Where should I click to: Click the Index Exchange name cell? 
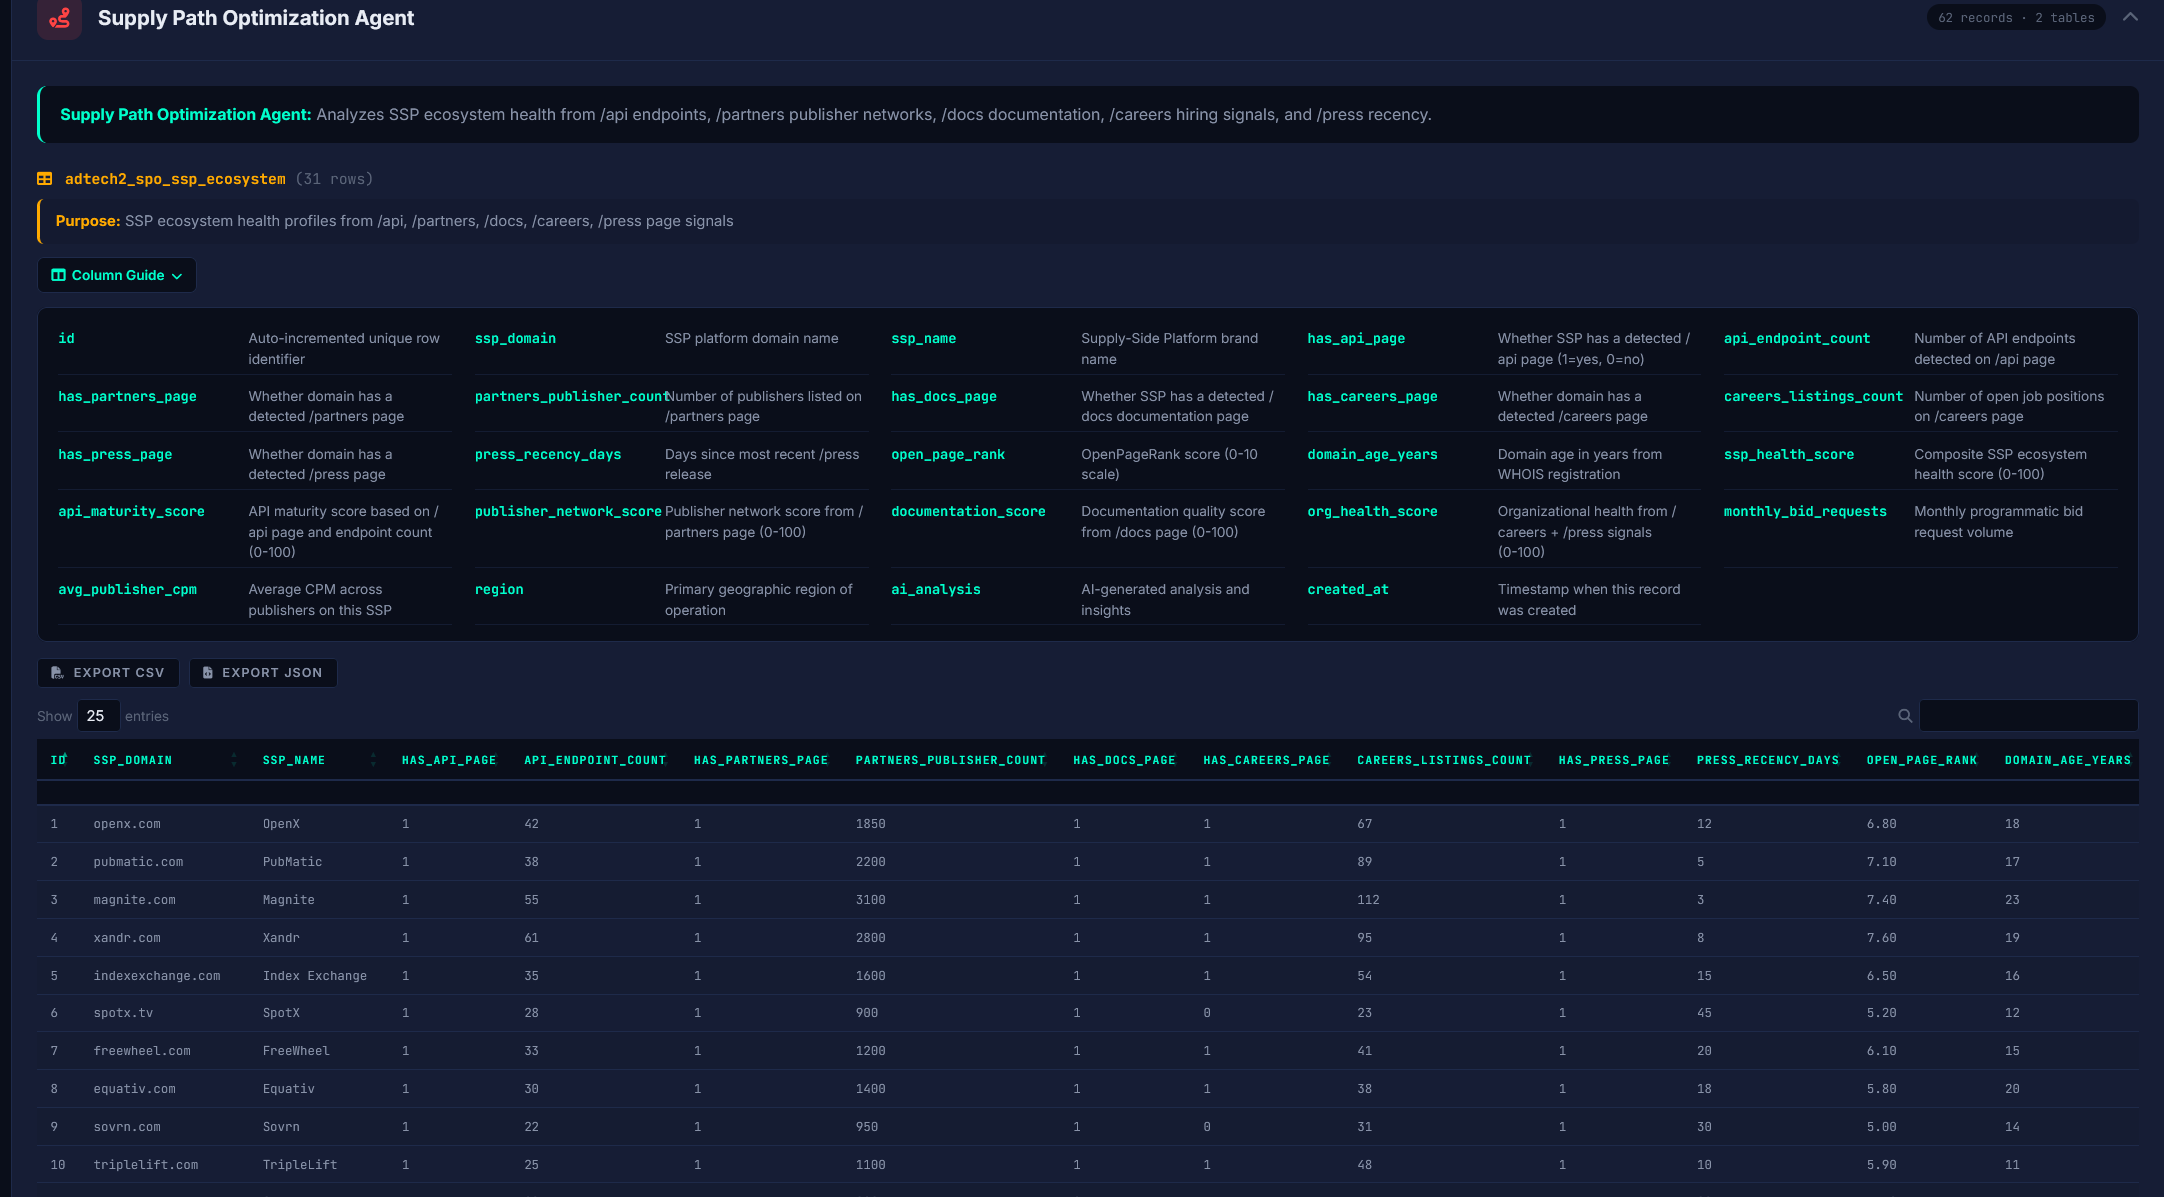pyautogui.click(x=315, y=976)
